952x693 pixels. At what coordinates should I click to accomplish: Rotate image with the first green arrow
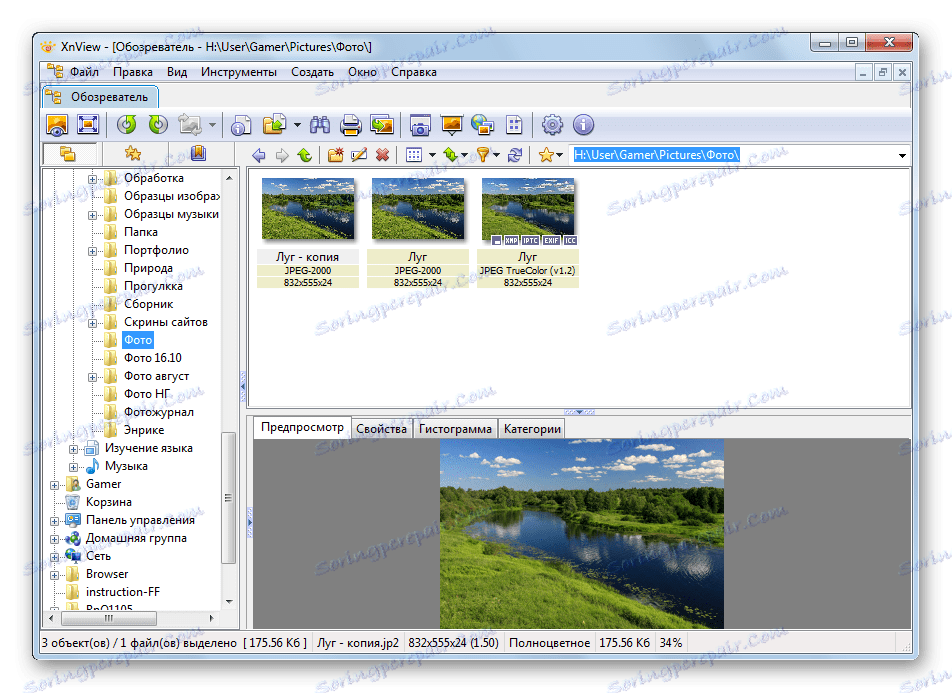point(127,125)
